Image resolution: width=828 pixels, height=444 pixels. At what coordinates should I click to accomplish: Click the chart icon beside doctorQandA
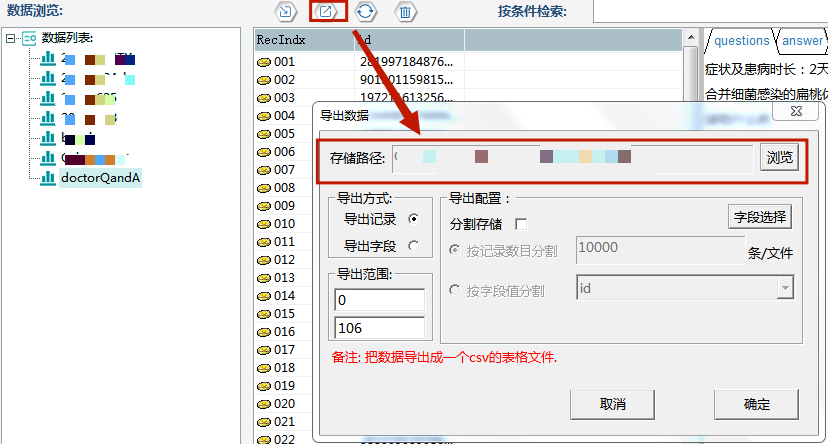coord(48,178)
